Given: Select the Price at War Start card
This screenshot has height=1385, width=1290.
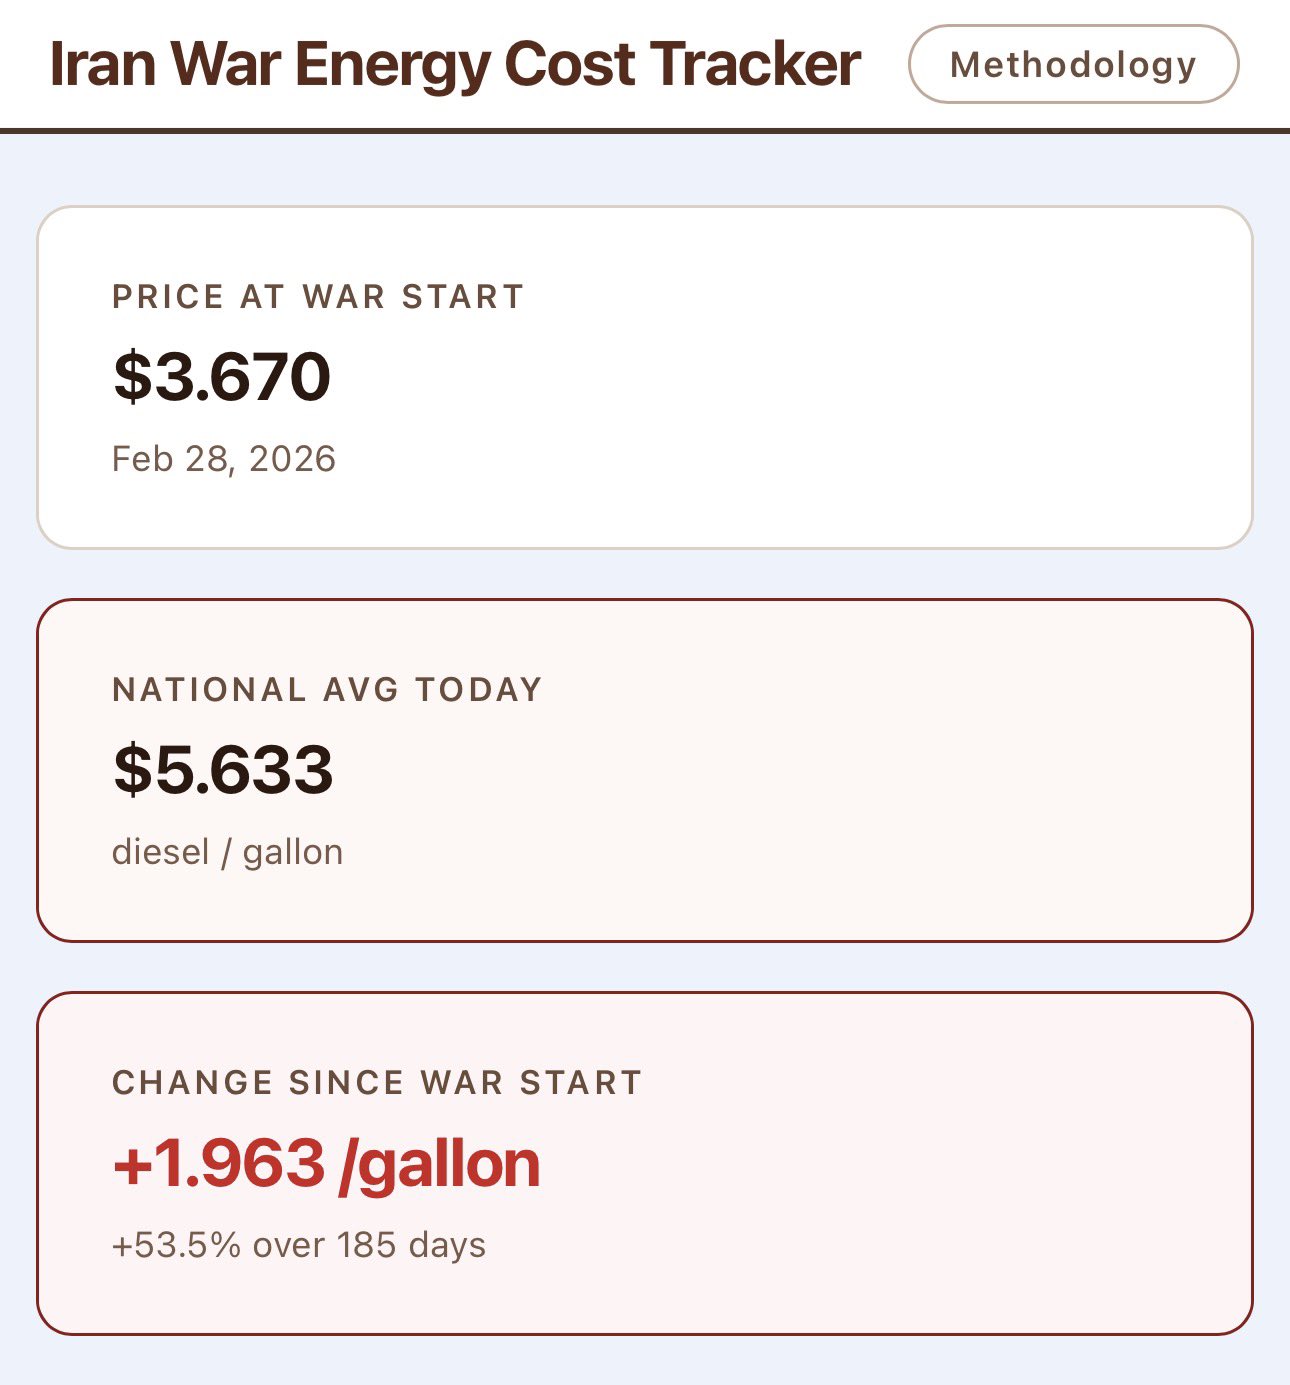Looking at the screenshot, I should point(645,378).
